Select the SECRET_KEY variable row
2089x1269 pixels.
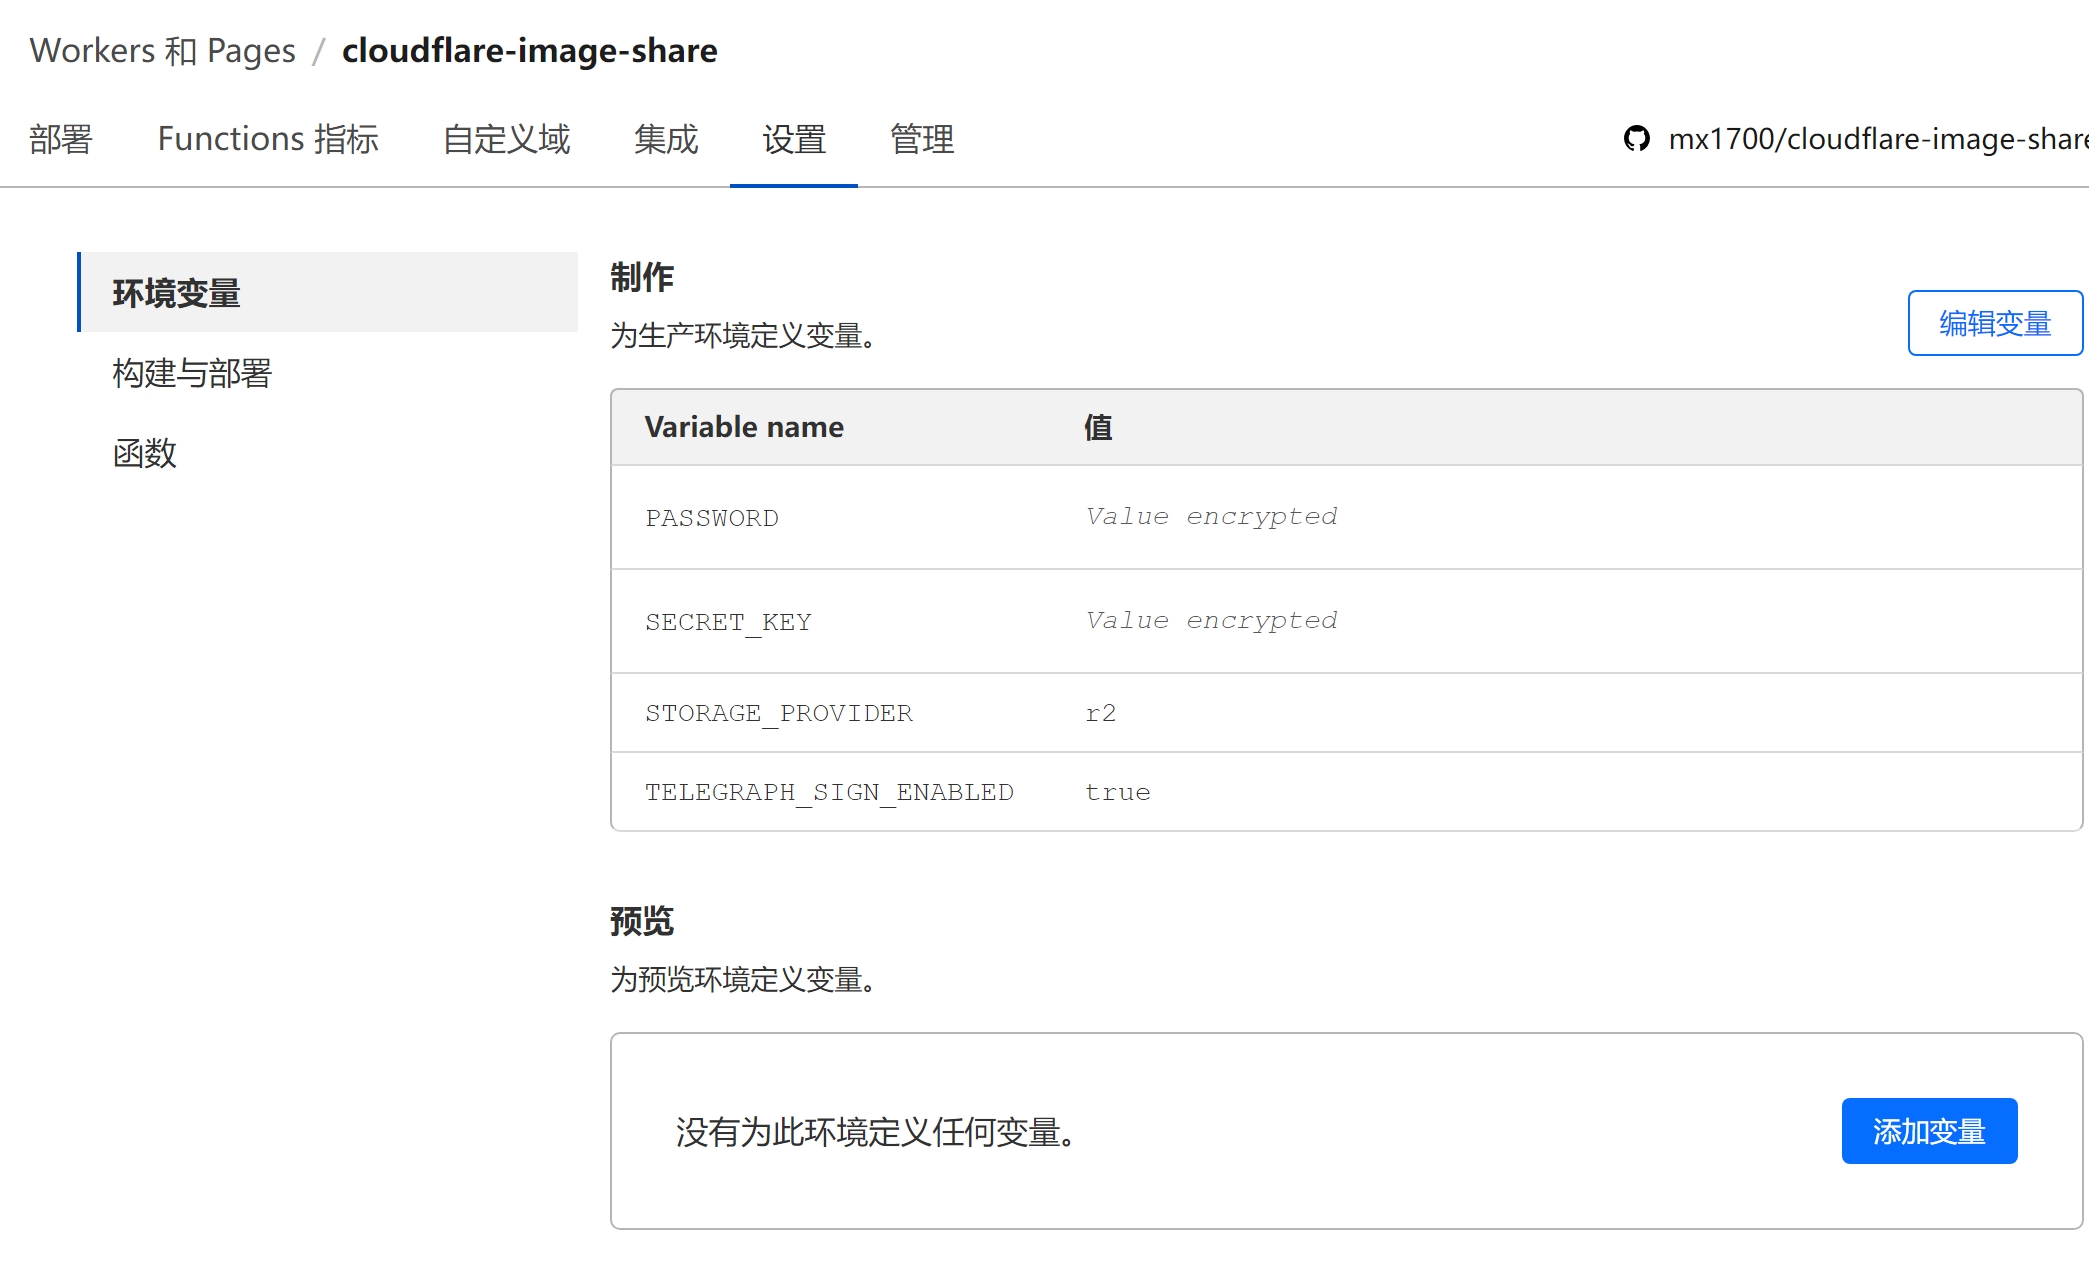729,620
